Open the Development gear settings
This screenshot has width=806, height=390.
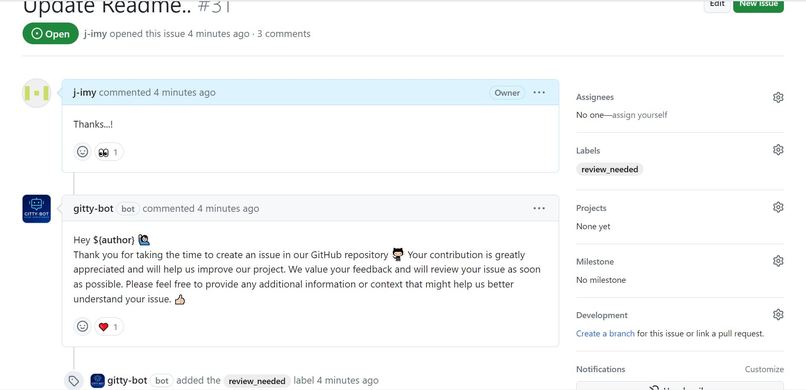pos(778,314)
